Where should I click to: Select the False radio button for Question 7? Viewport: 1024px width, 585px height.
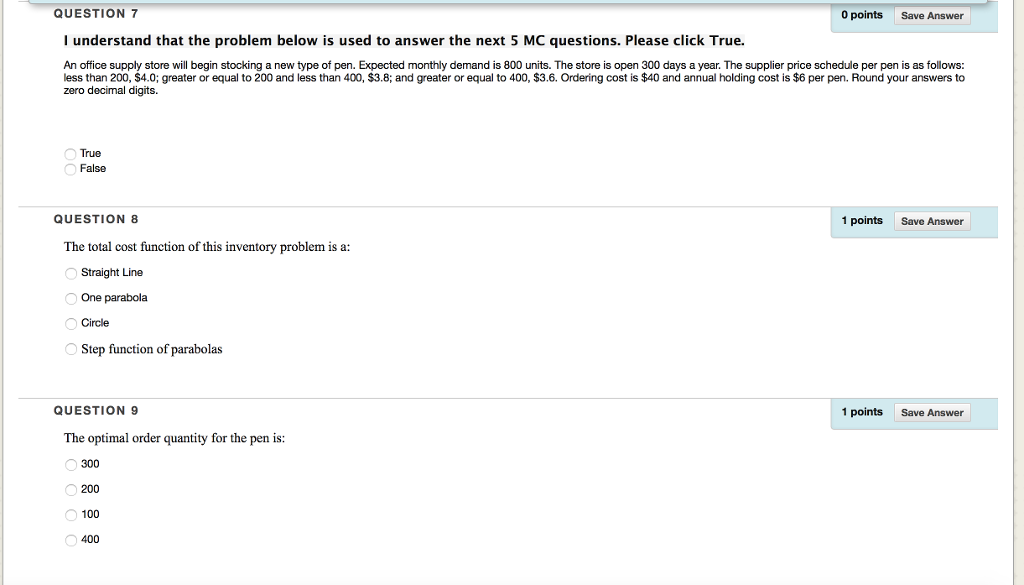tap(69, 168)
